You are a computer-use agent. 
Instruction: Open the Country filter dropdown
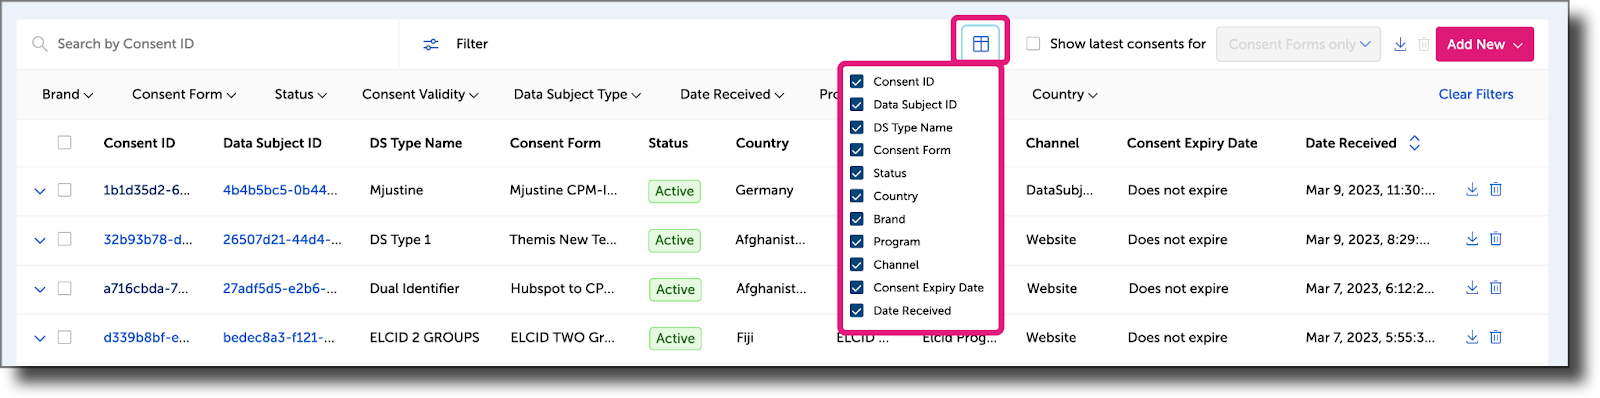tap(1065, 94)
